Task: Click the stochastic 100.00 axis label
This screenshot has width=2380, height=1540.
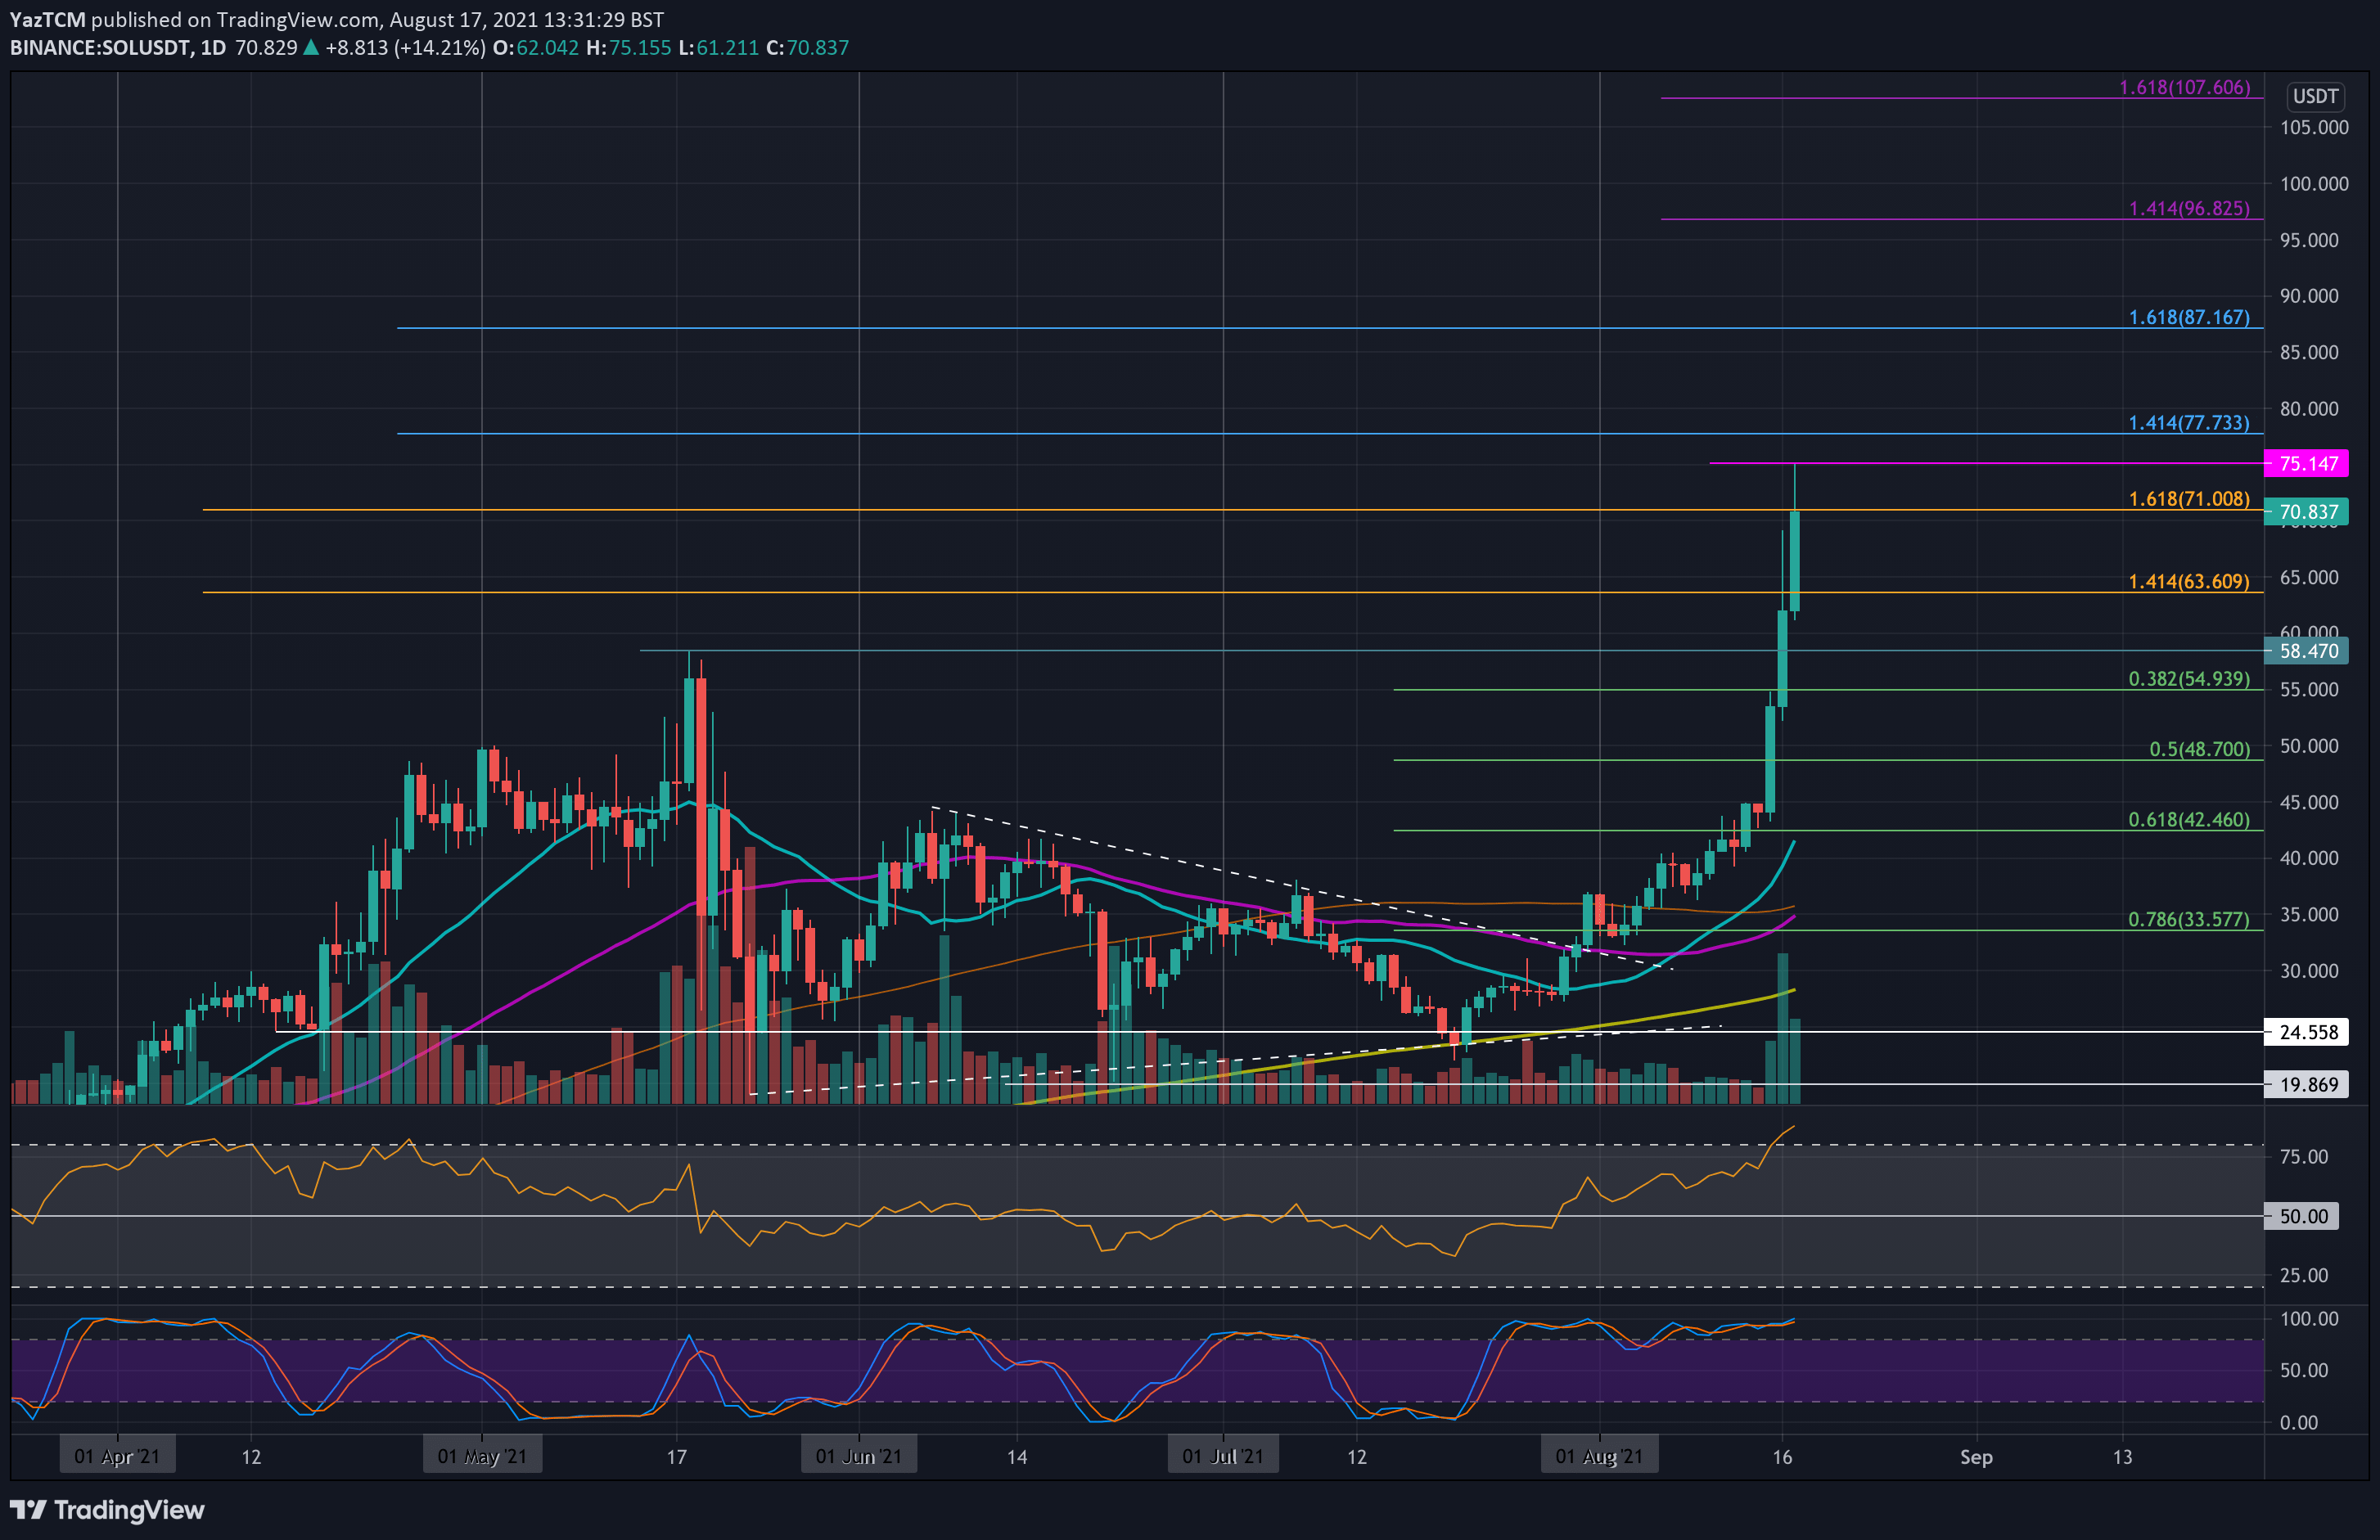Action: (x=2309, y=1318)
